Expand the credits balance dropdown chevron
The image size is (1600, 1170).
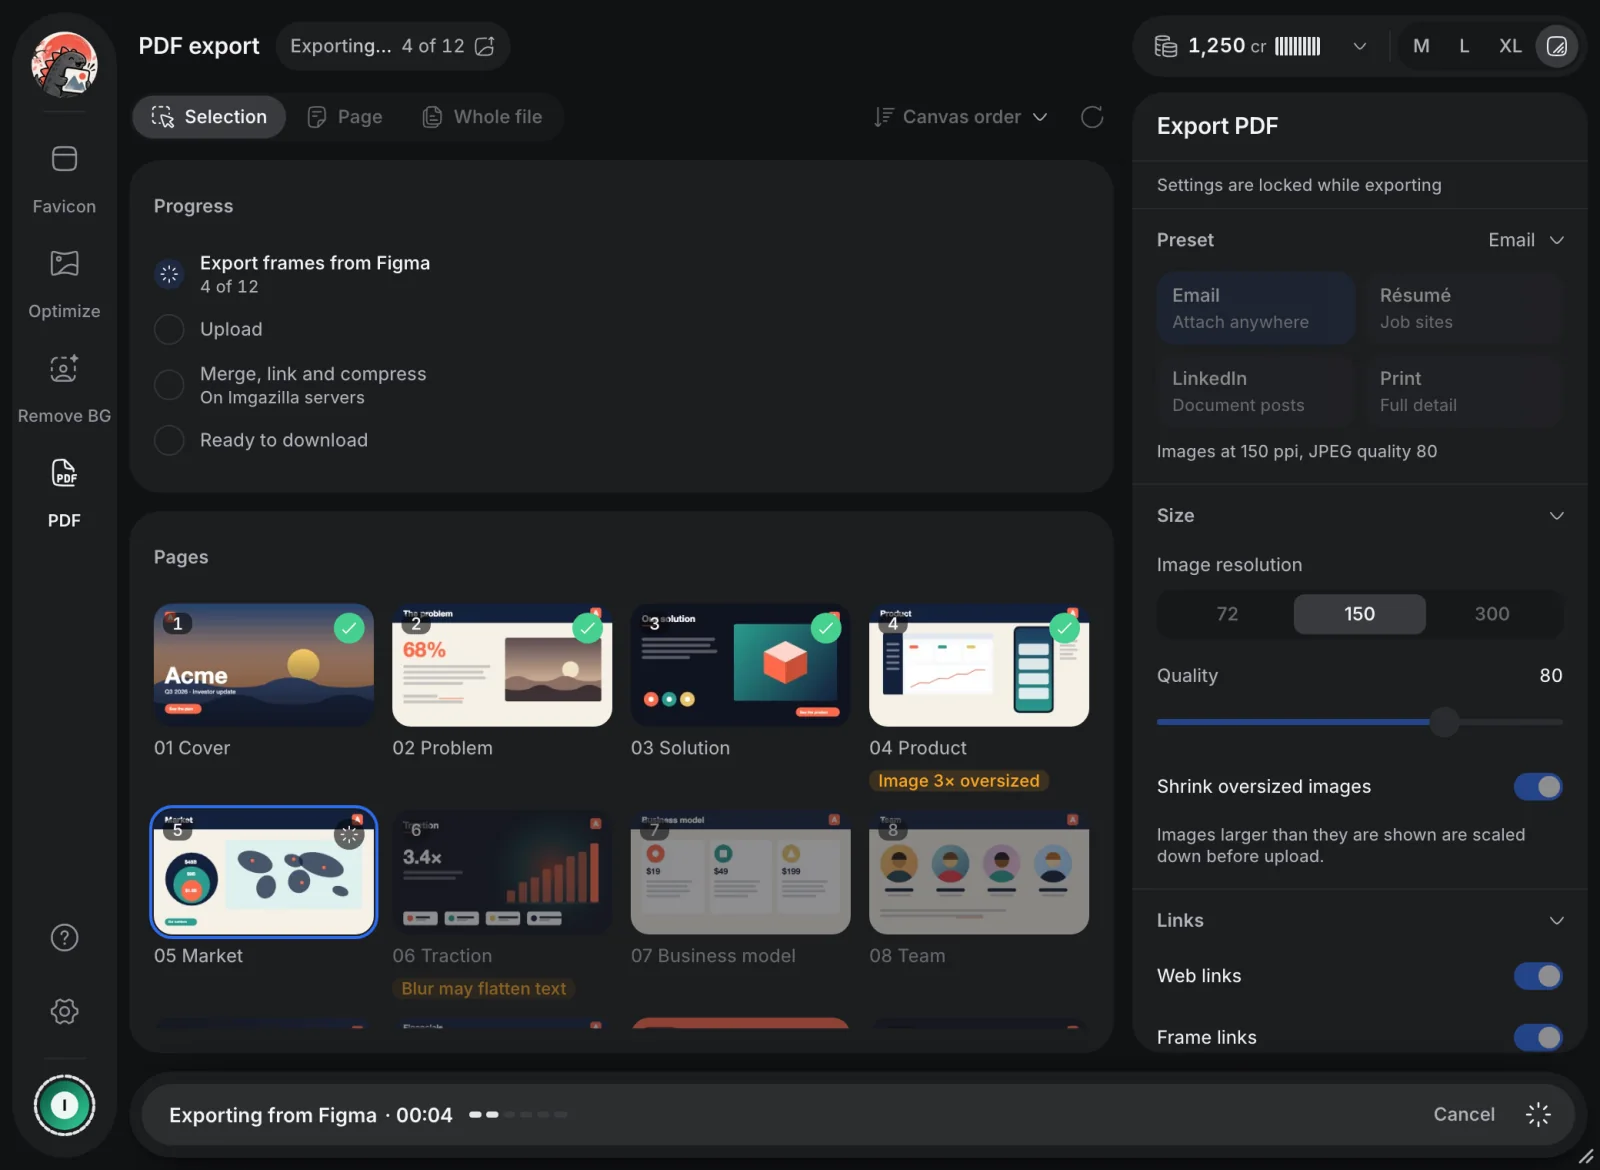click(x=1359, y=46)
